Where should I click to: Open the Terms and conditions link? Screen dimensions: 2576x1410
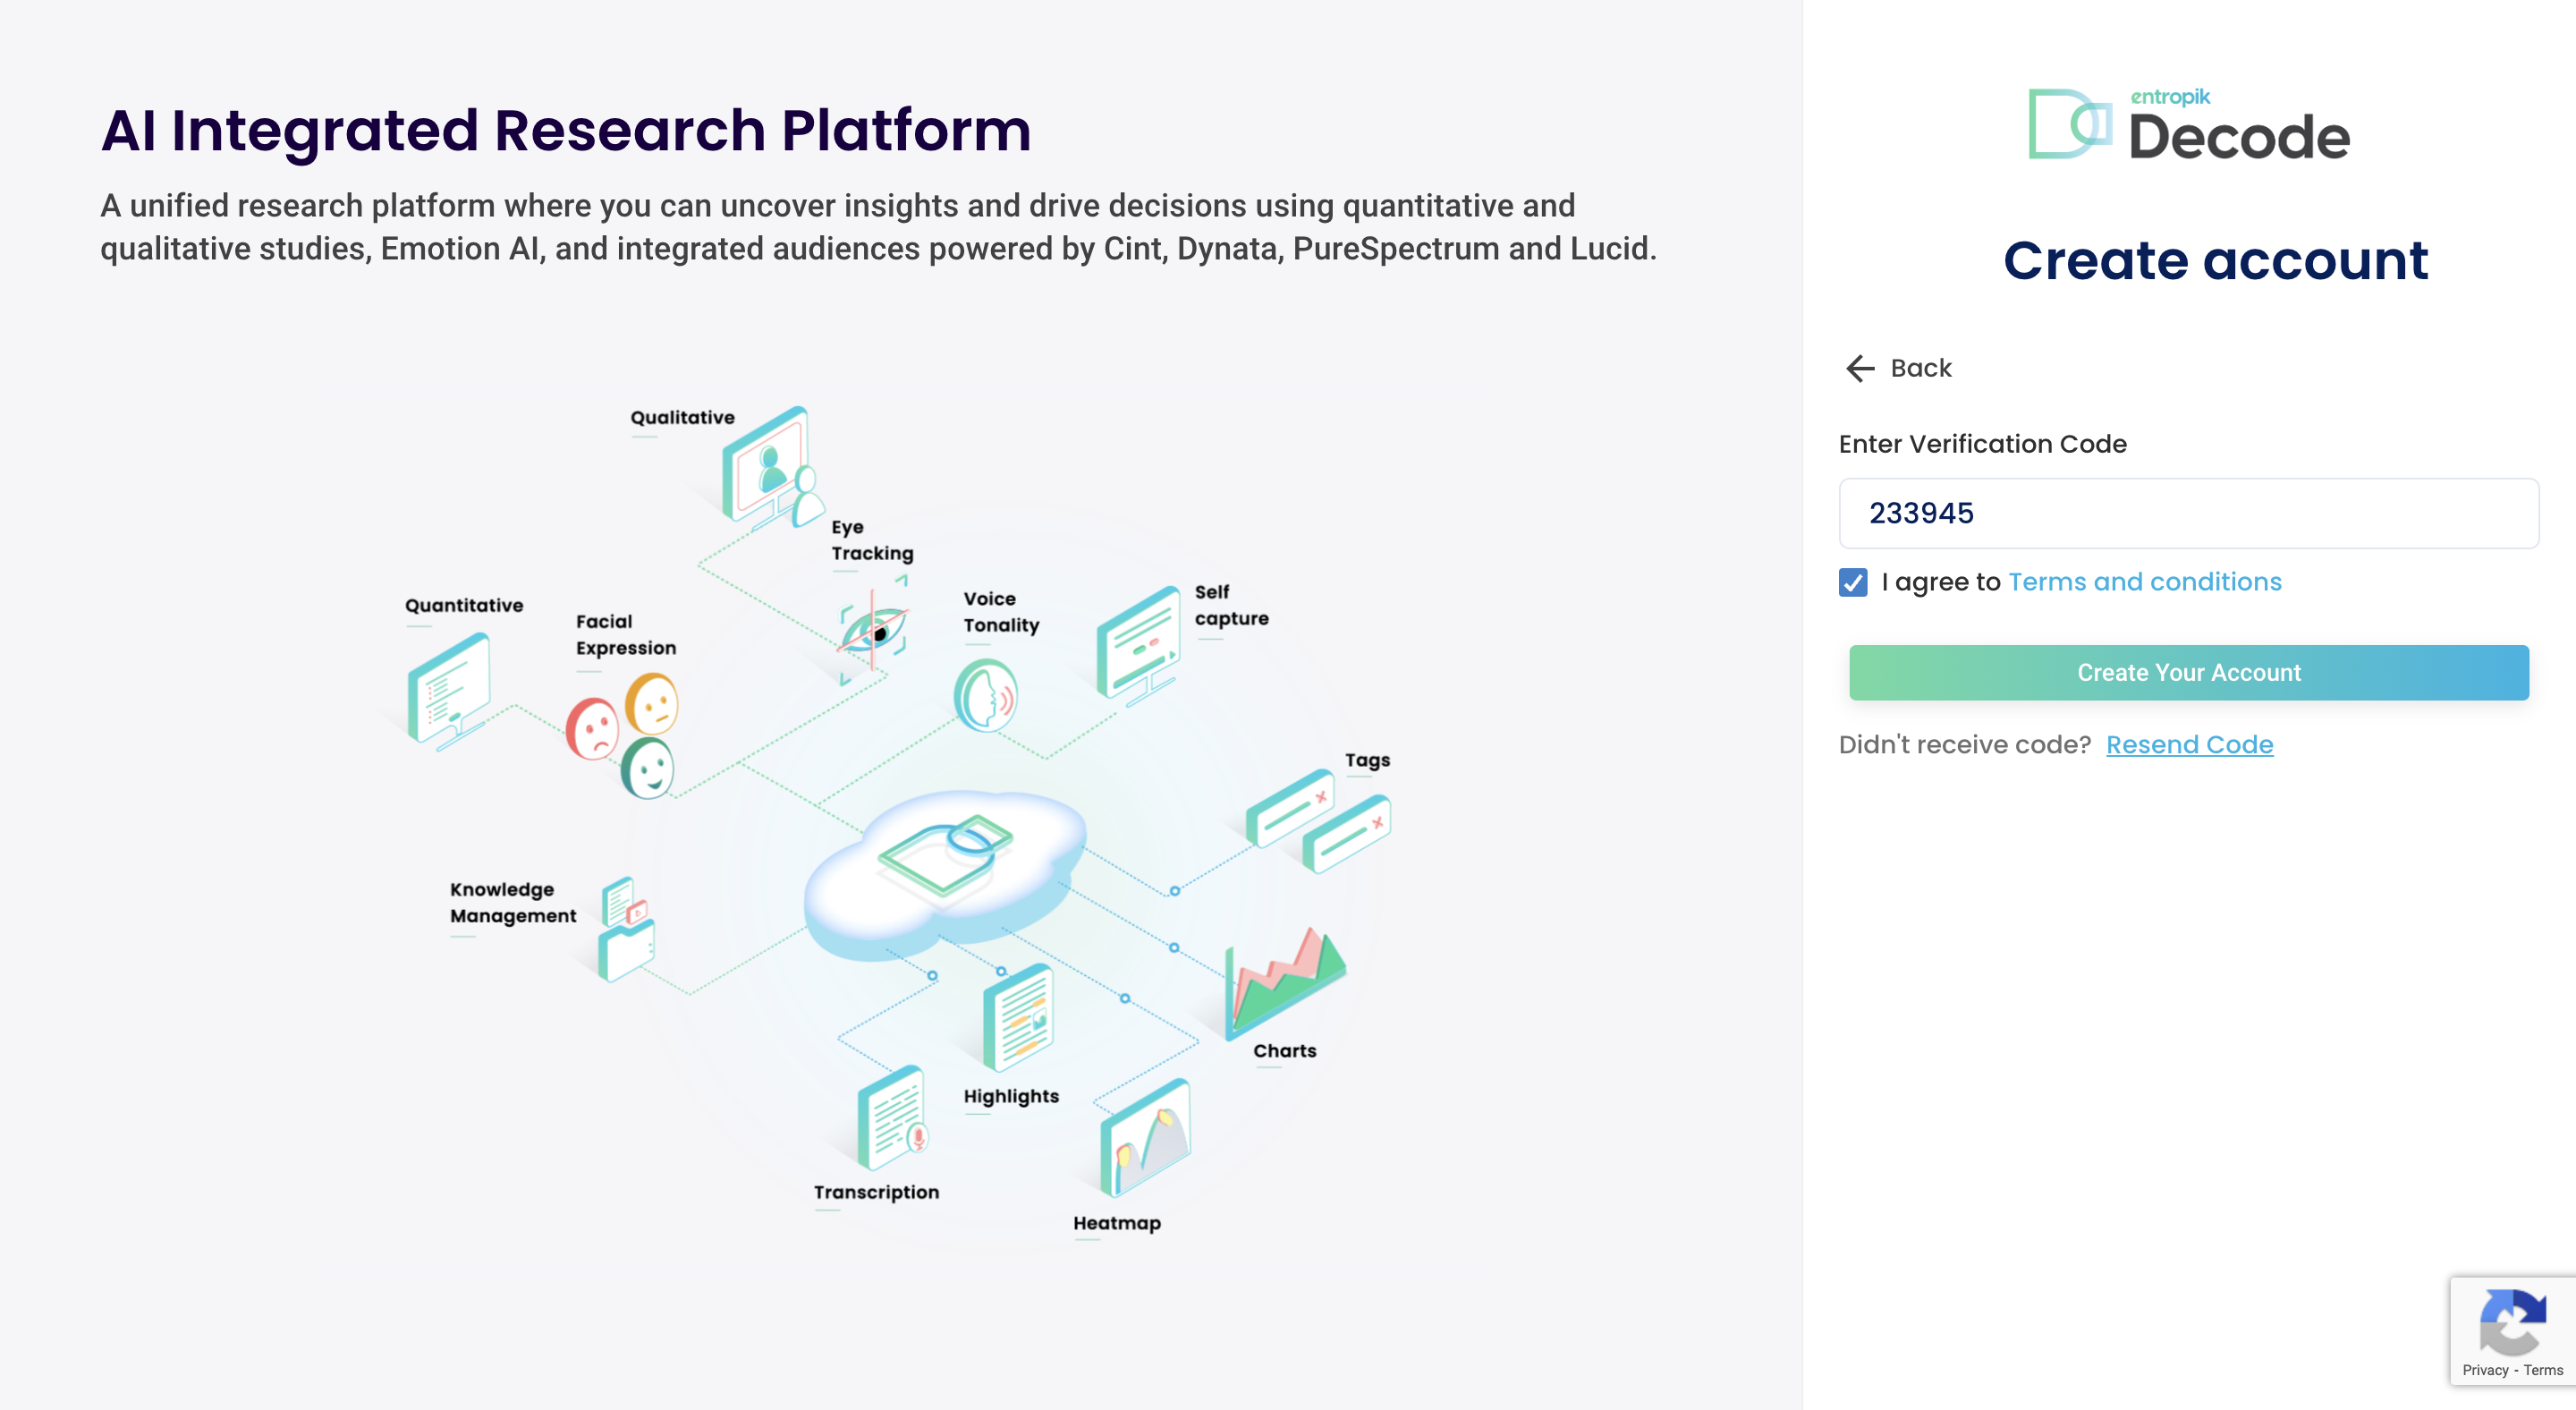point(2144,582)
